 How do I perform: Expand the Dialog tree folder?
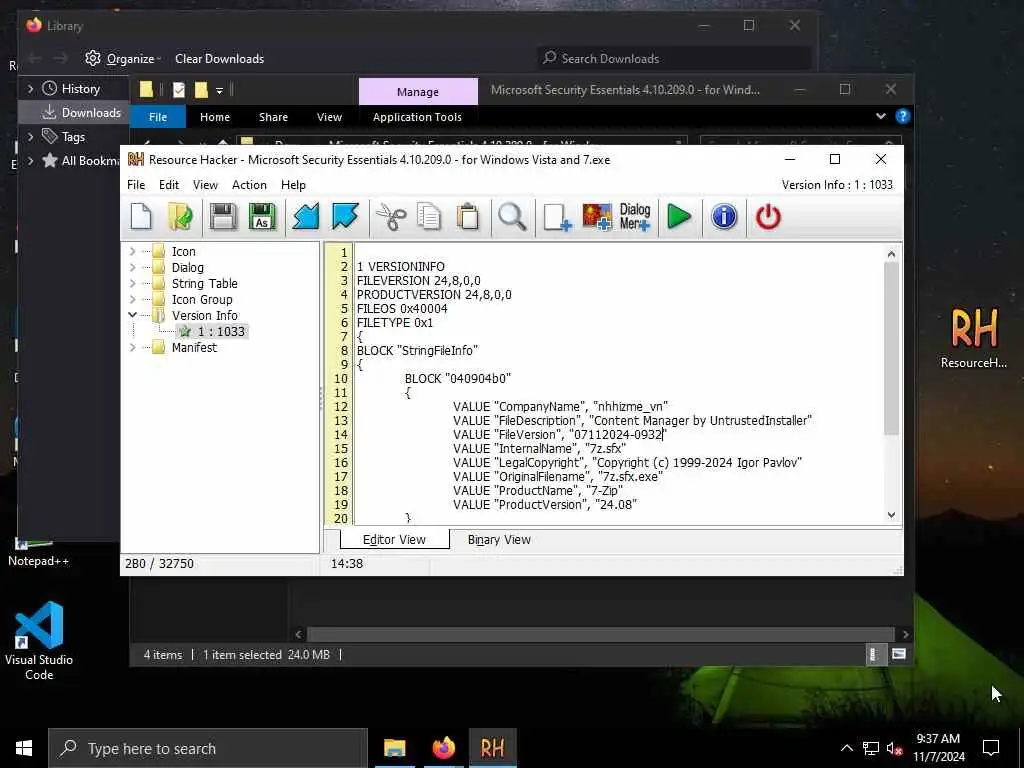(x=133, y=267)
